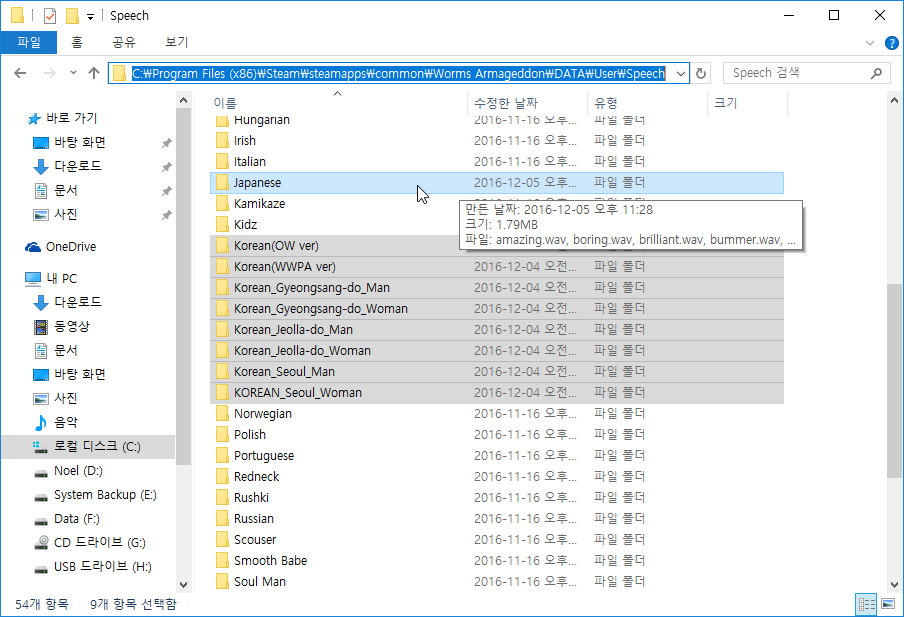Click the address bar path field
Image resolution: width=904 pixels, height=617 pixels.
pos(398,73)
